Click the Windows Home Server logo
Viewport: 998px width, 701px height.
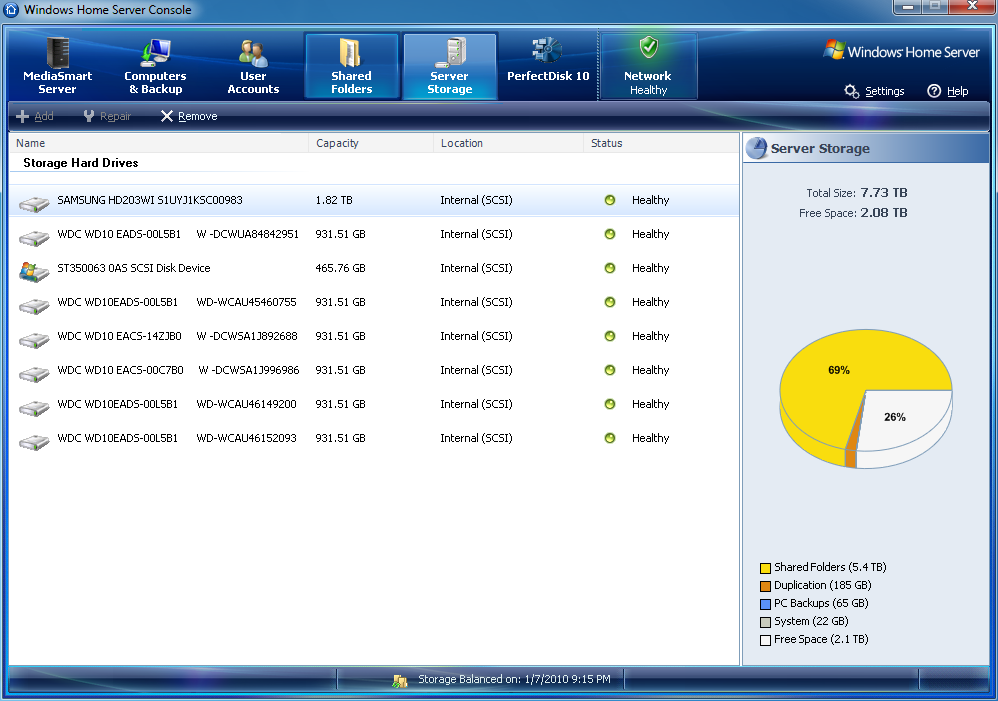click(901, 52)
